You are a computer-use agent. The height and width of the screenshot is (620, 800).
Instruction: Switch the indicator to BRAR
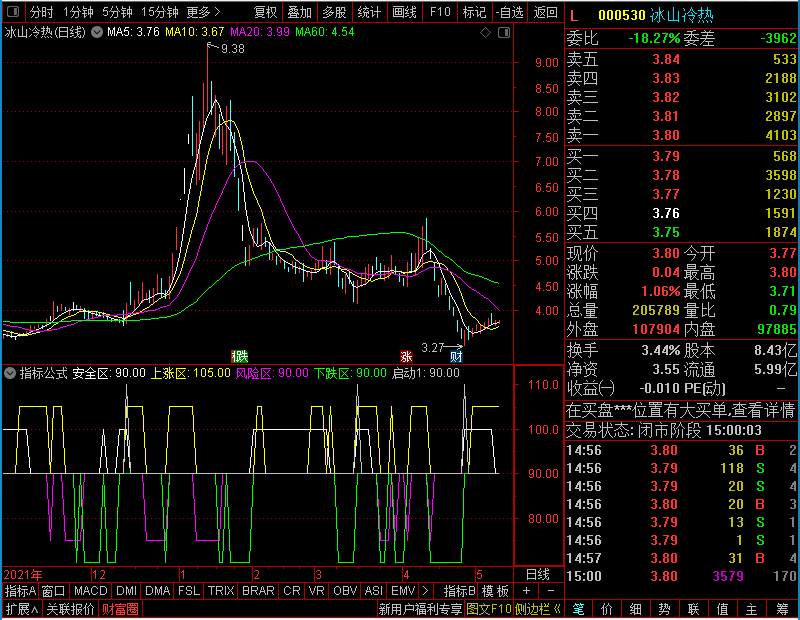tap(258, 591)
